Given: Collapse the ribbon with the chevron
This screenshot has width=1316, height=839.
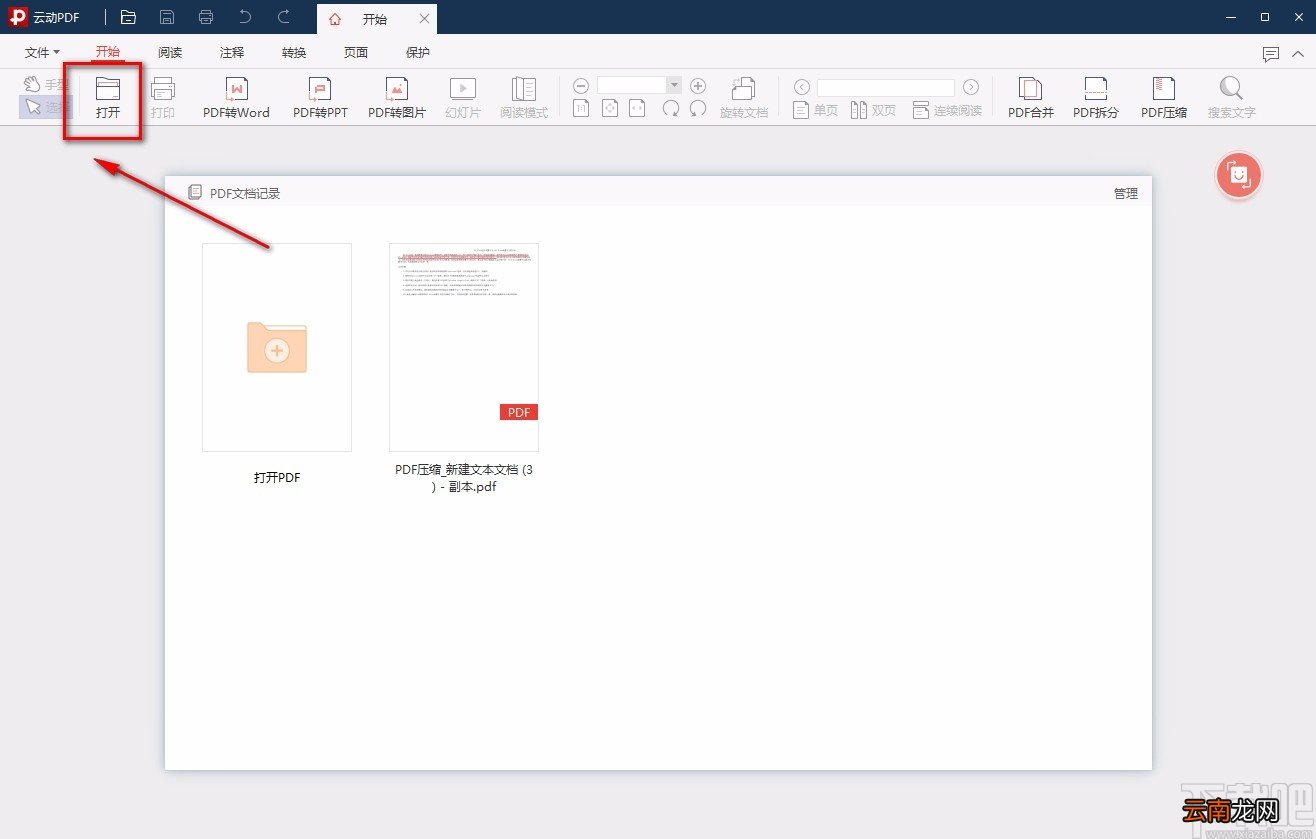Looking at the screenshot, I should coord(1298,54).
